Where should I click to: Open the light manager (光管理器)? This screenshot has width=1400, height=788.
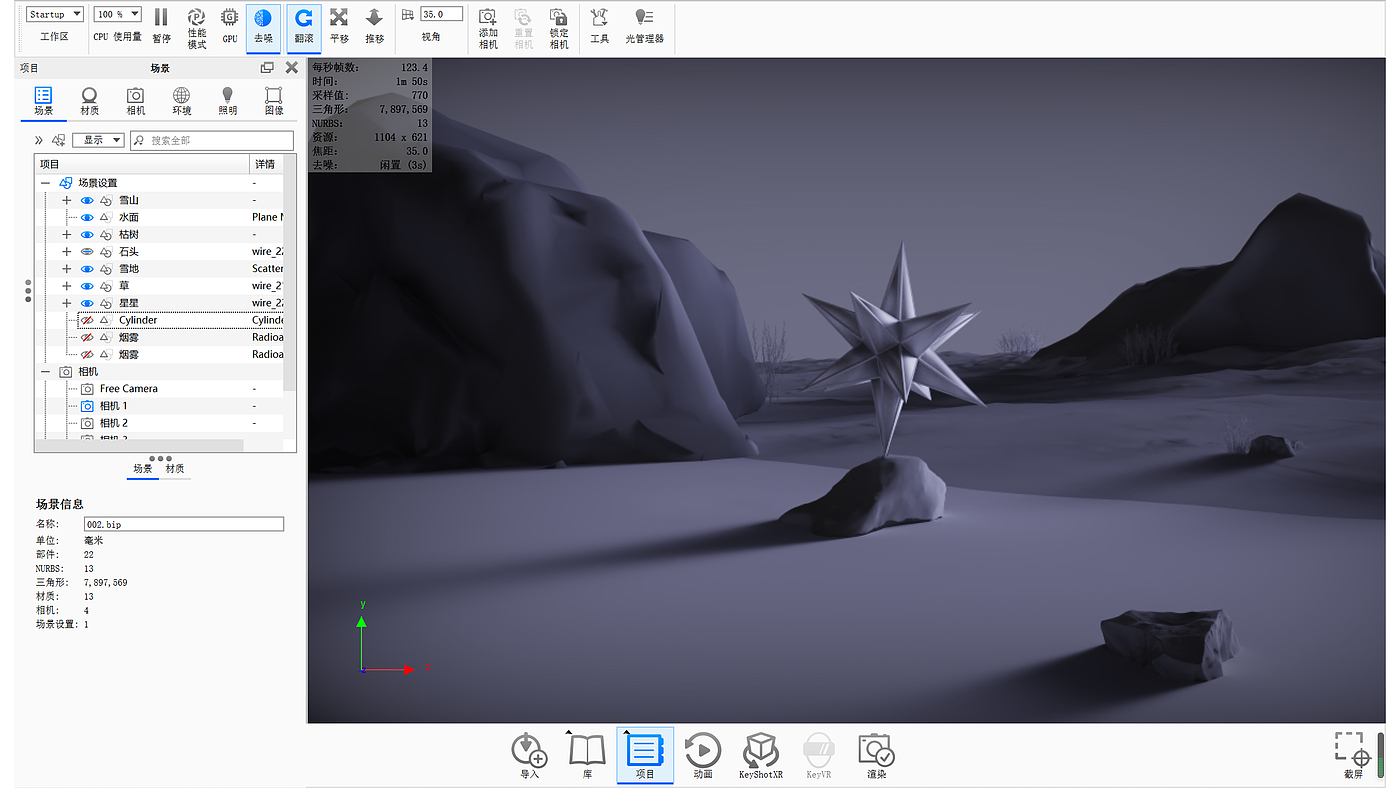[x=644, y=26]
